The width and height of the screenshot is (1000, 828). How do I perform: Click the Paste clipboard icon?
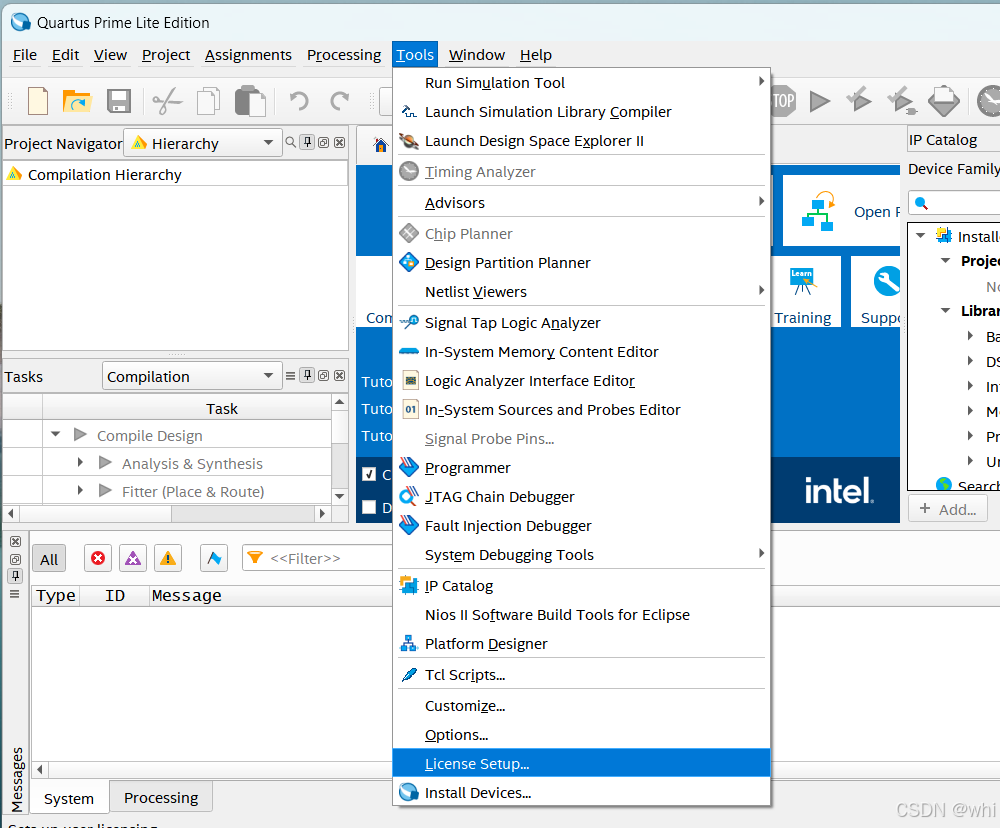coord(250,101)
